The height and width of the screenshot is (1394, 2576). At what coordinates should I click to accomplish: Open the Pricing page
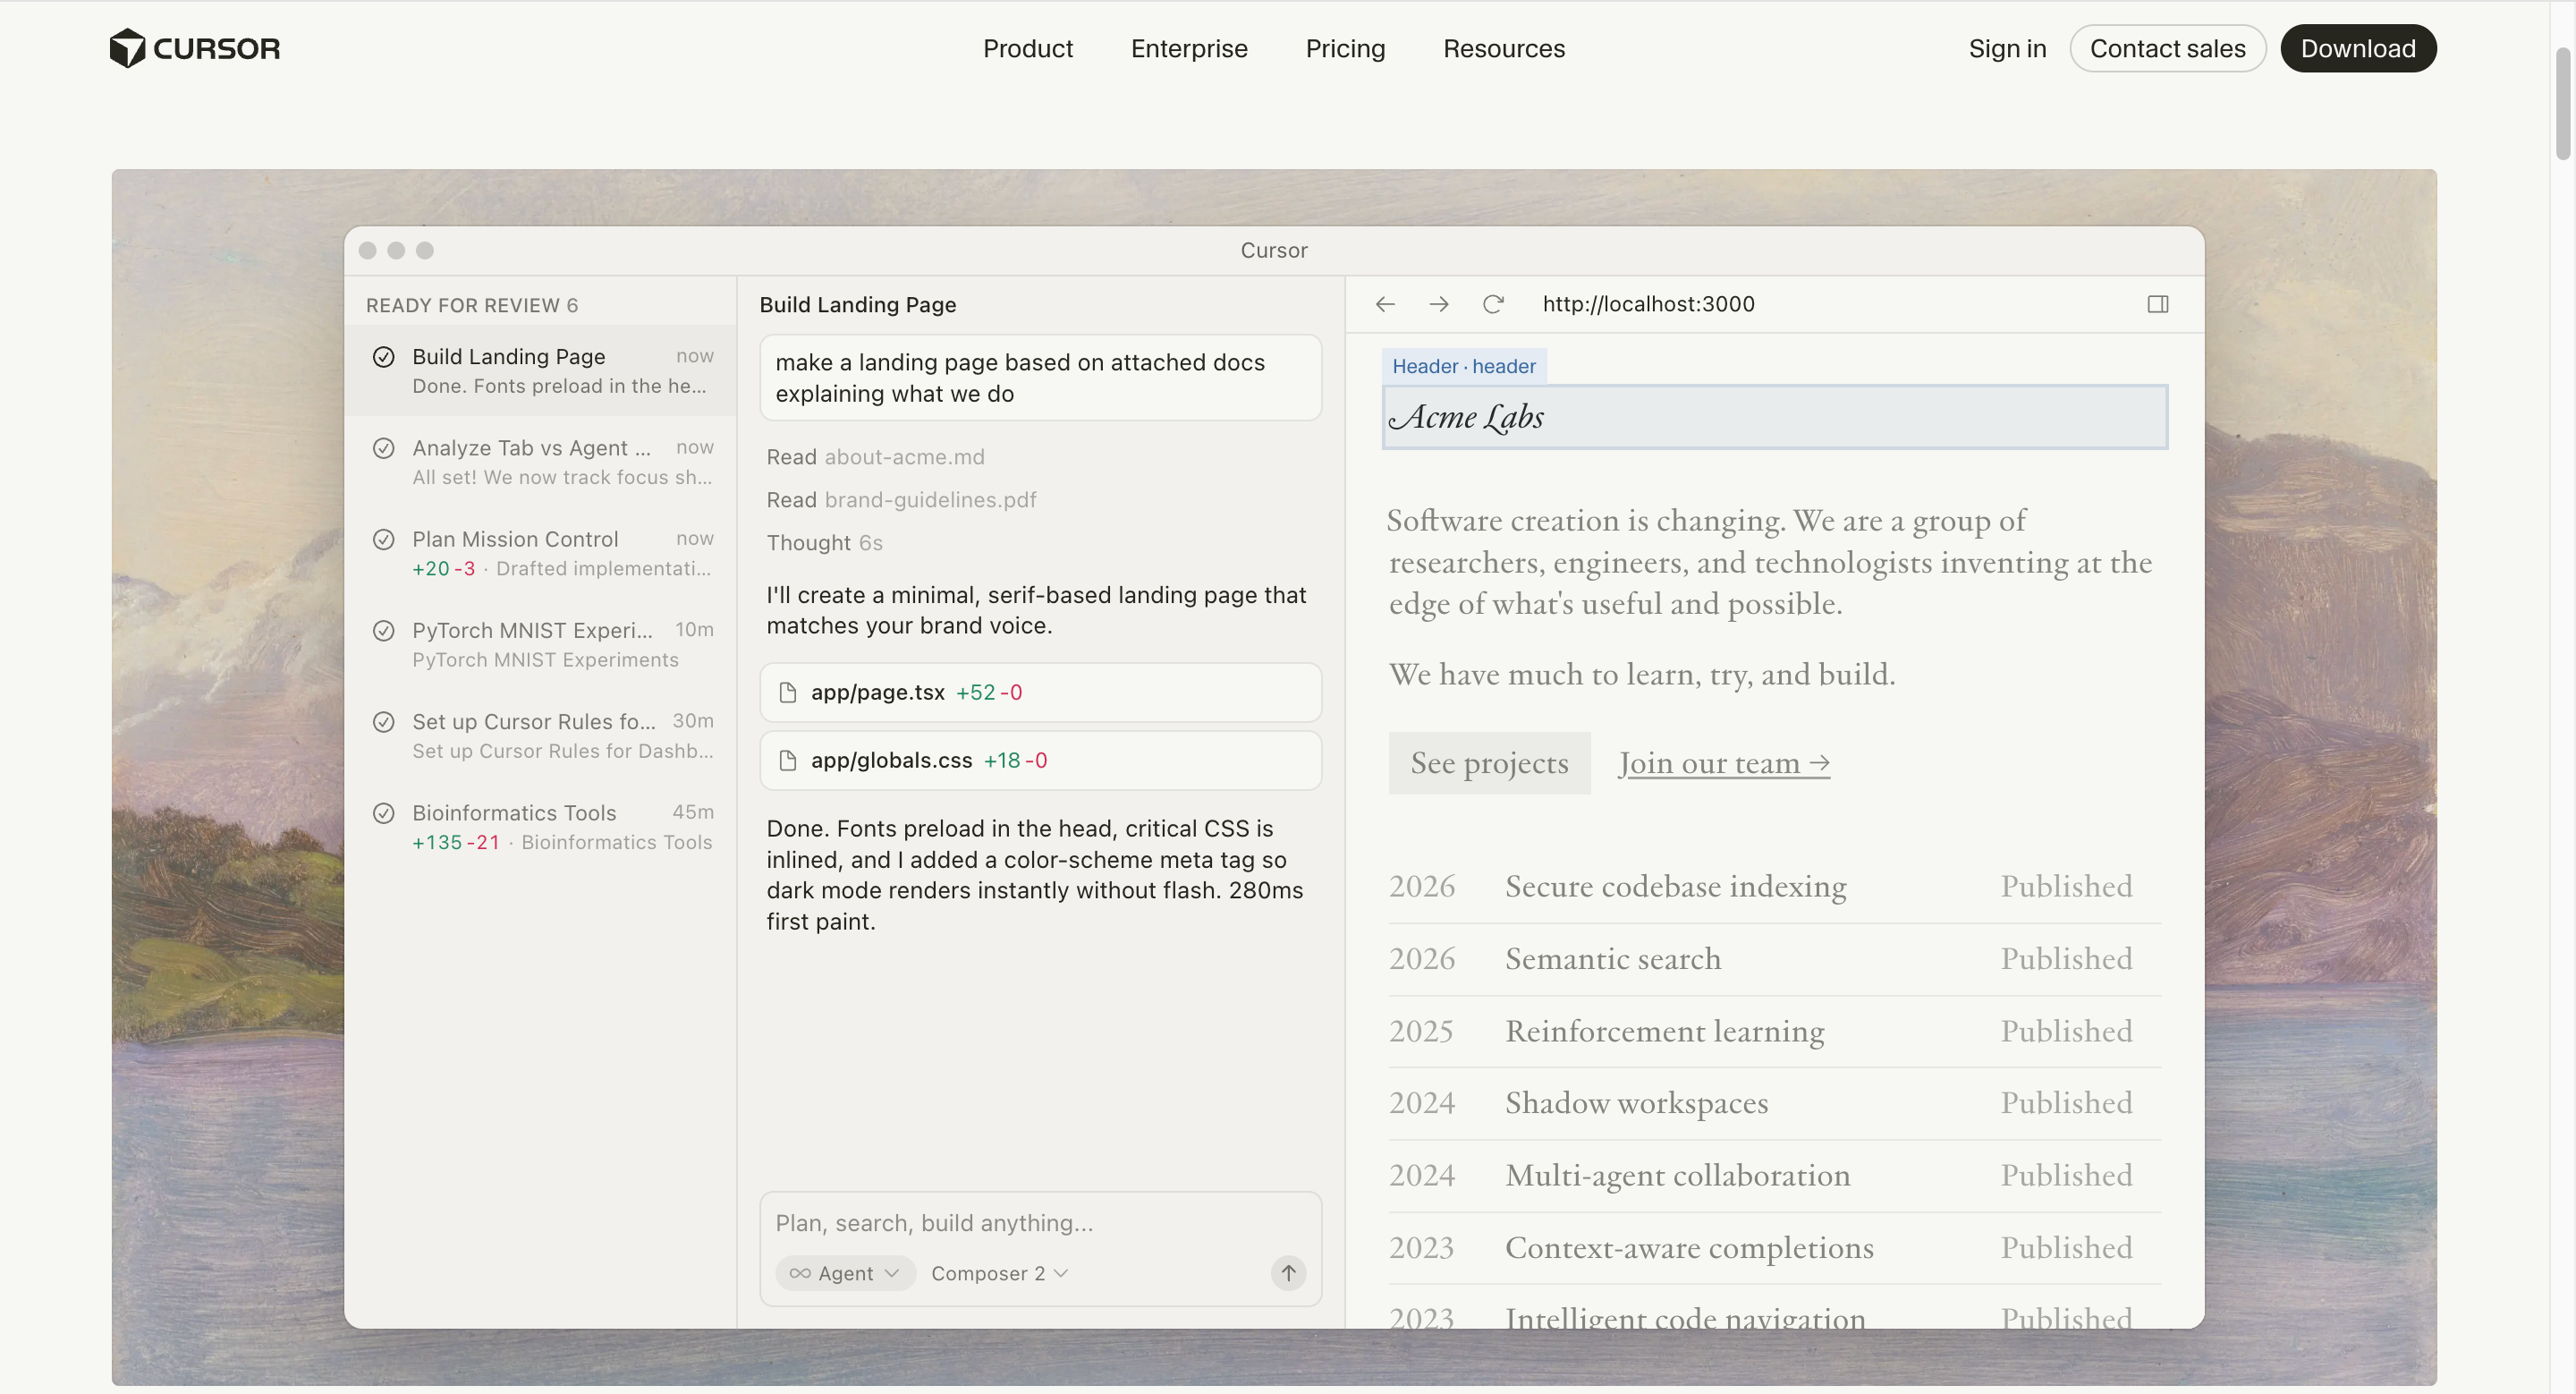click(1344, 48)
